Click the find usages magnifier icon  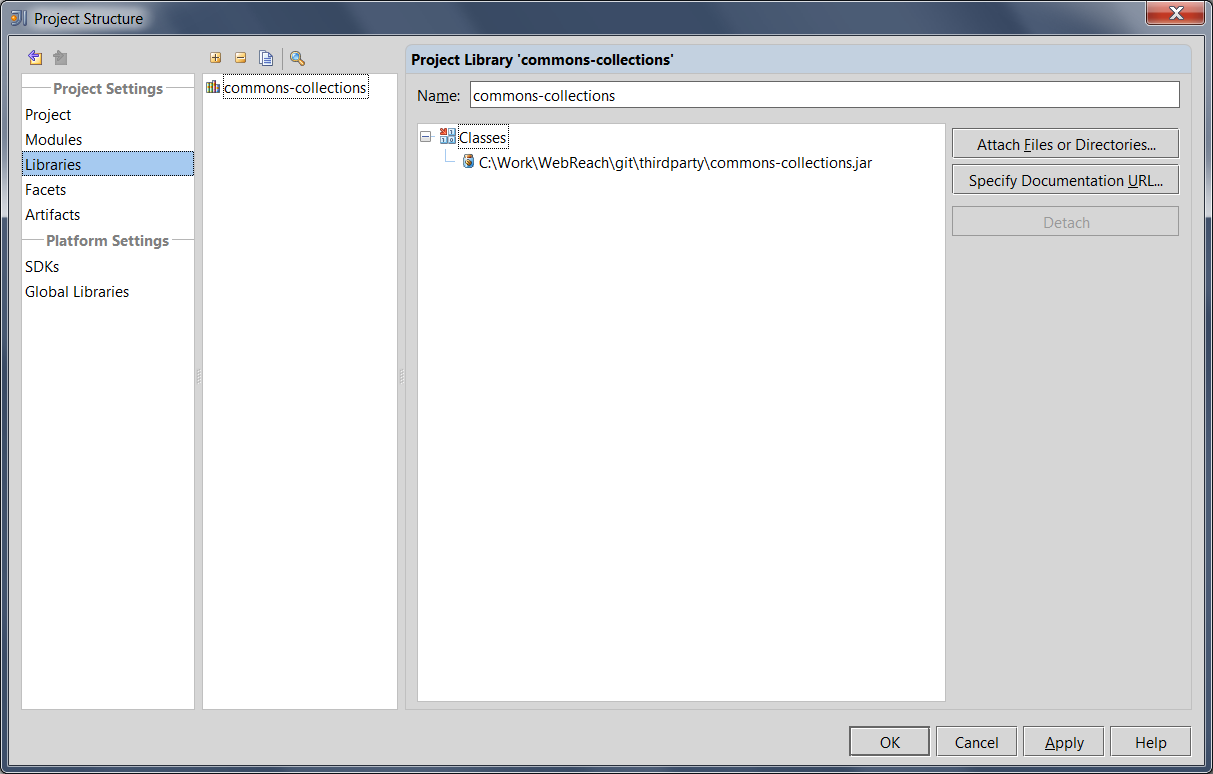tap(297, 58)
